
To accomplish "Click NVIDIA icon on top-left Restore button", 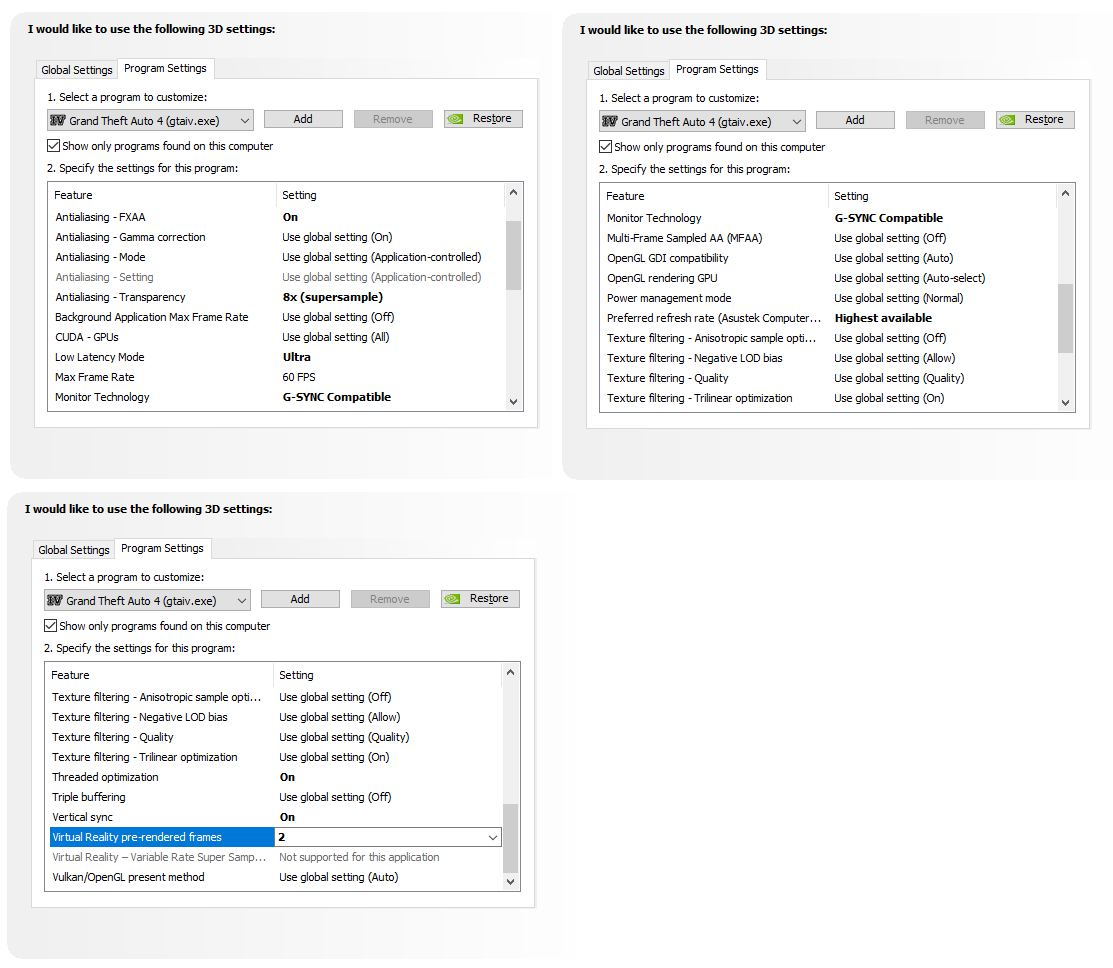I will (x=456, y=119).
